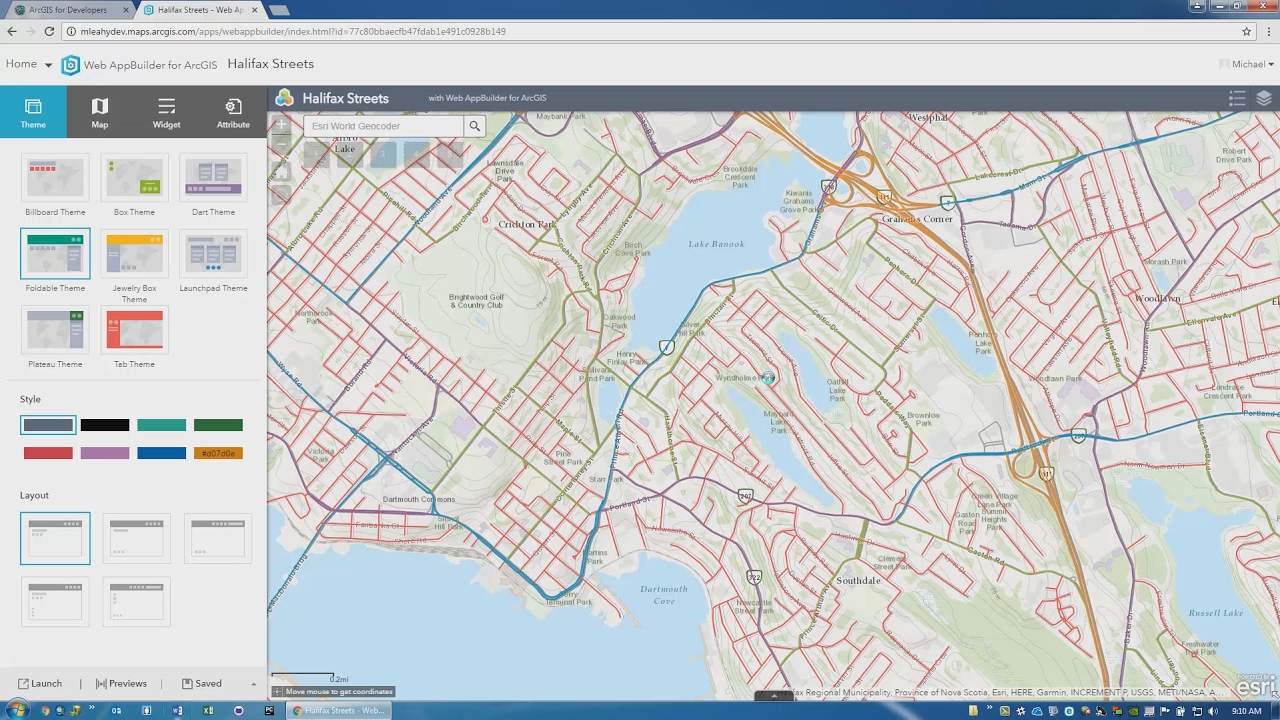Reload the browser page
Screen dimensions: 1280x720
click(x=49, y=32)
